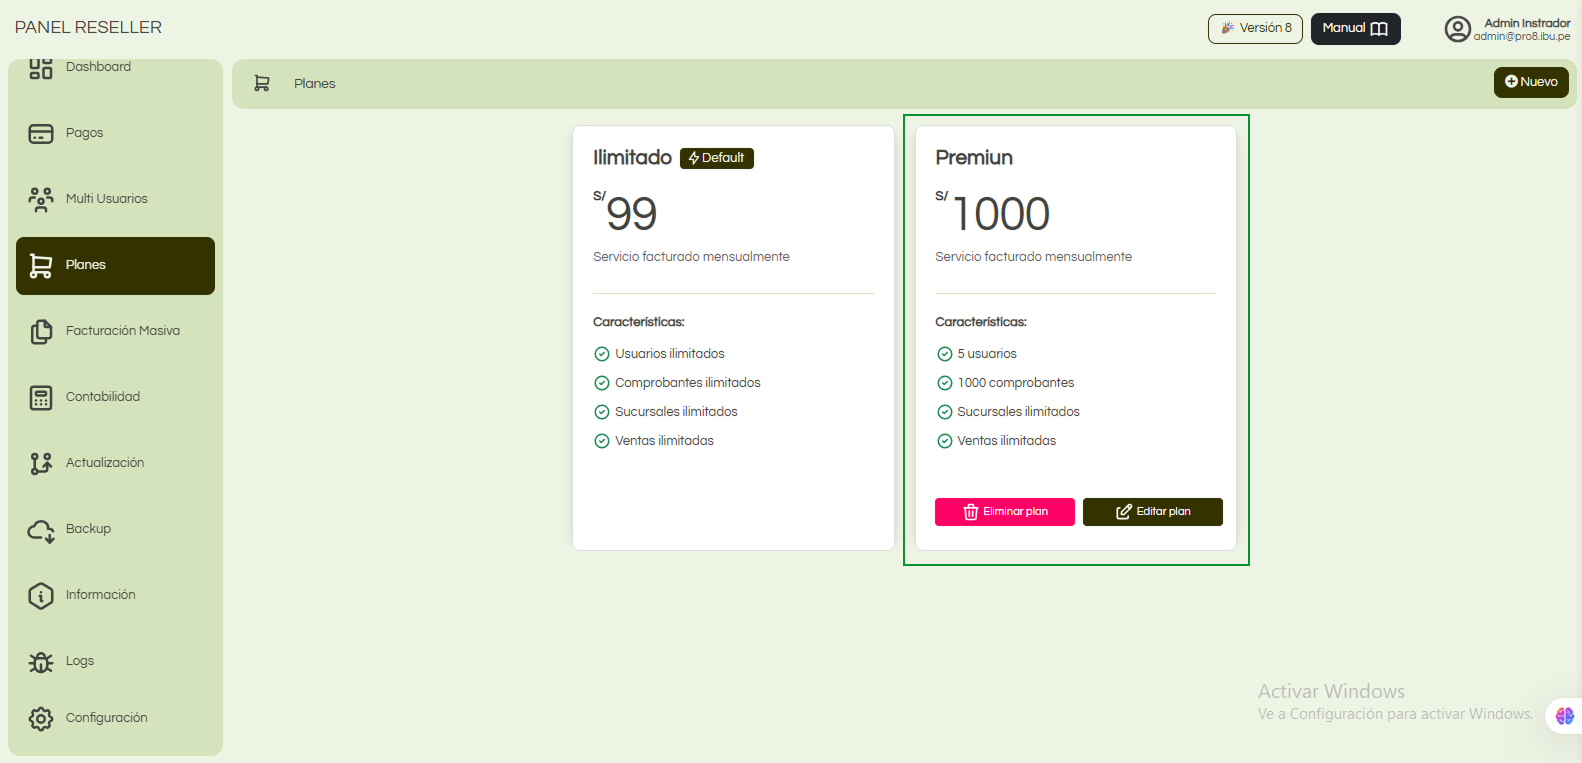Click the Backup cloud icon
The image size is (1582, 763).
[x=40, y=530]
